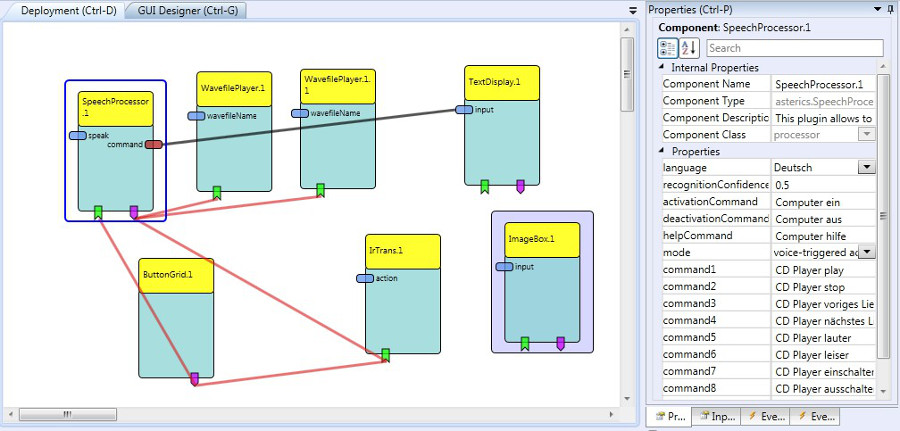Image resolution: width=900 pixels, height=431 pixels.
Task: Select the ButtonGrid.1 component header
Action: coord(176,275)
